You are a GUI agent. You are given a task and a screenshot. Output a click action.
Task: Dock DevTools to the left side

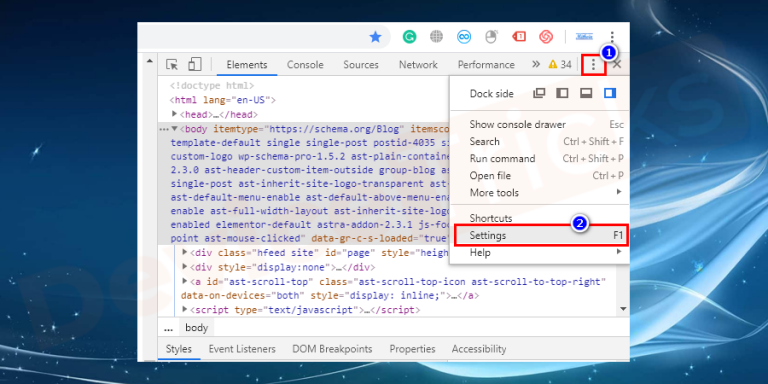562,93
